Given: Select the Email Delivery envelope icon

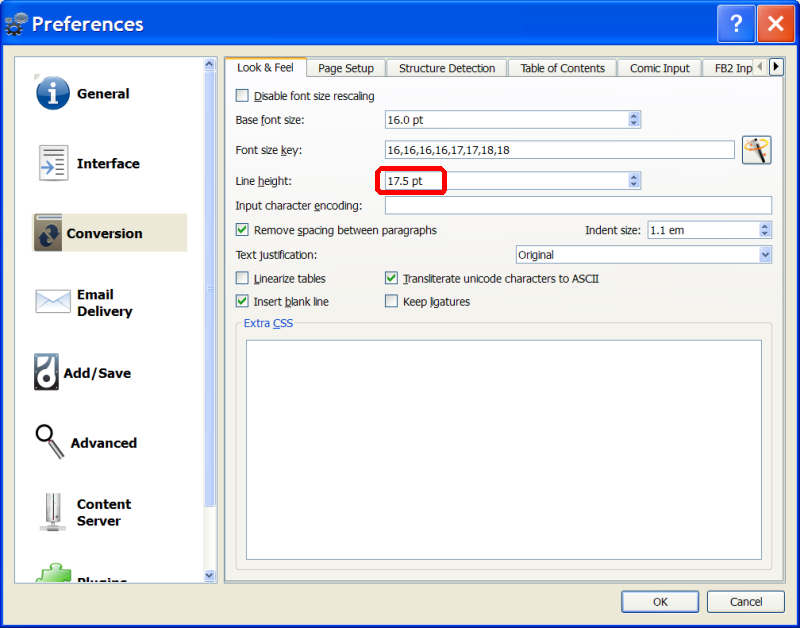Looking at the screenshot, I should point(53,302).
